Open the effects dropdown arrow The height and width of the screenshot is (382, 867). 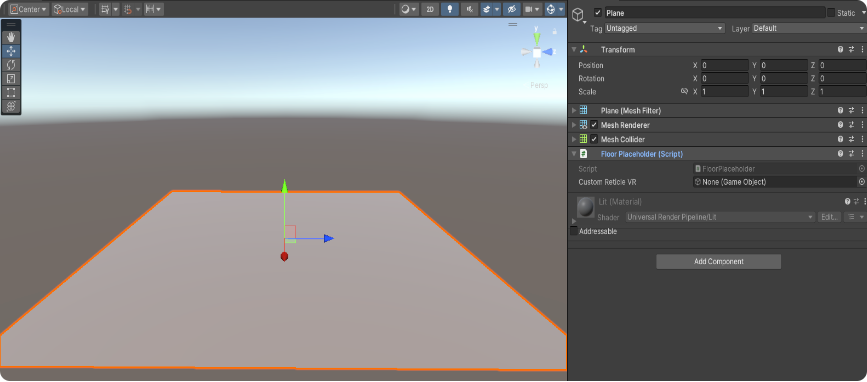click(x=497, y=9)
